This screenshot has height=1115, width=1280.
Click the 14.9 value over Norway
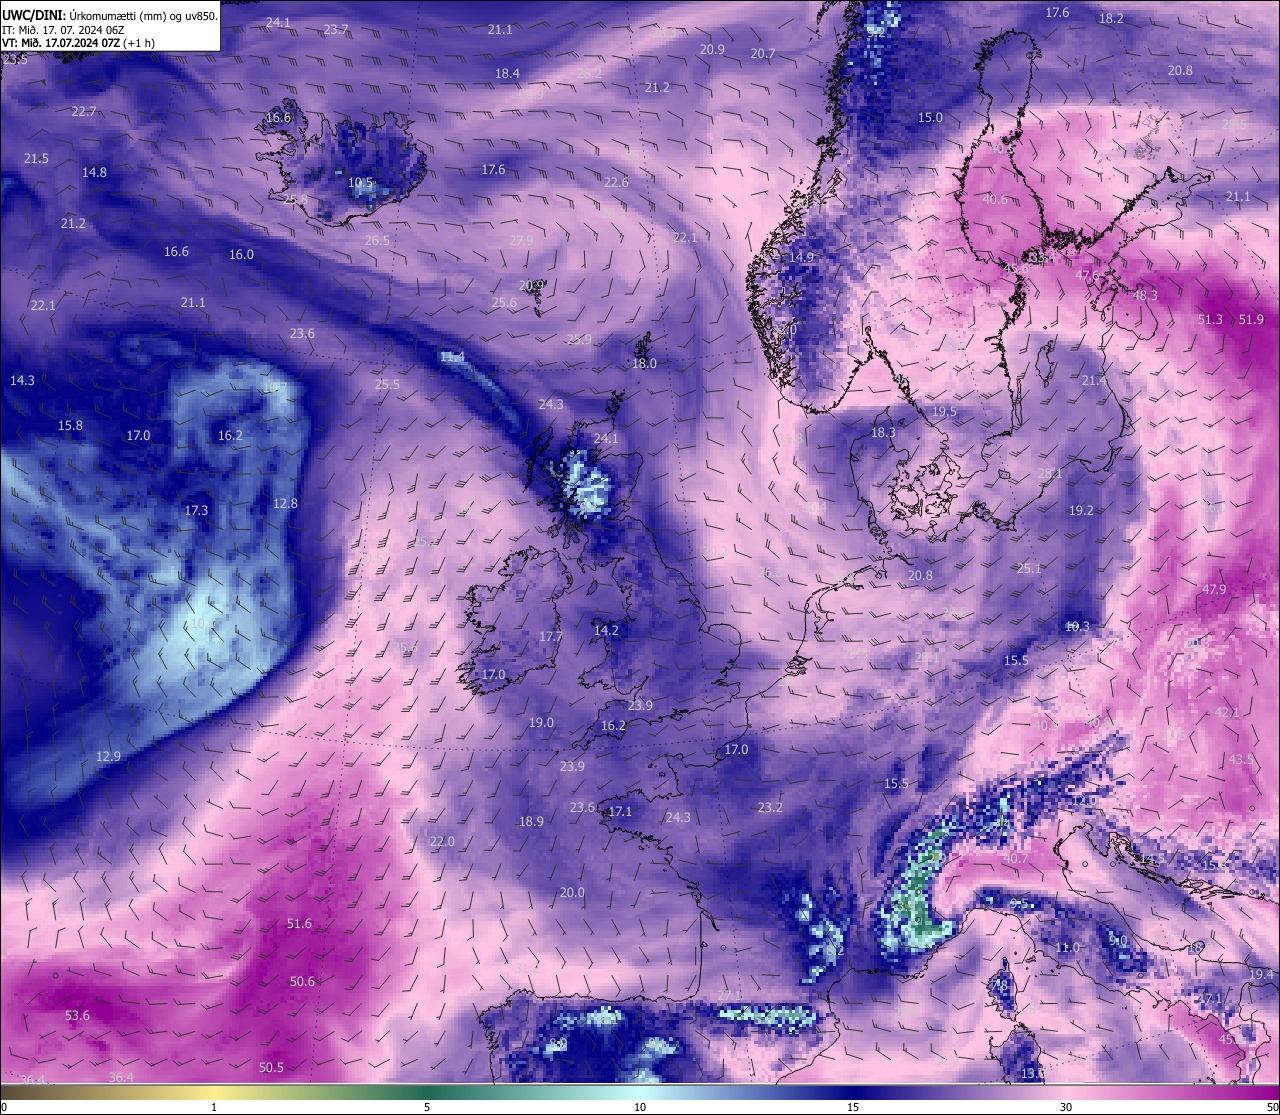tap(801, 257)
